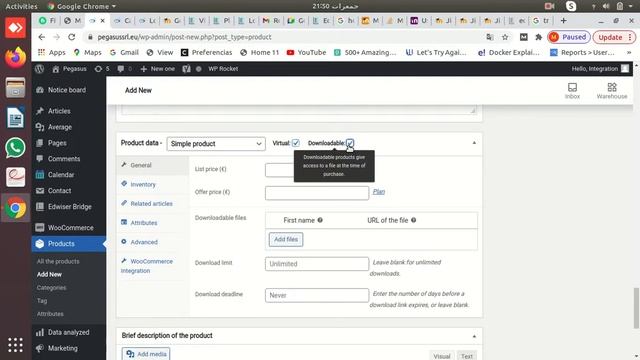Screen dimensions: 640x360
Task: Open Edwiser Bridge in sidebar
Action: click(x=69, y=207)
